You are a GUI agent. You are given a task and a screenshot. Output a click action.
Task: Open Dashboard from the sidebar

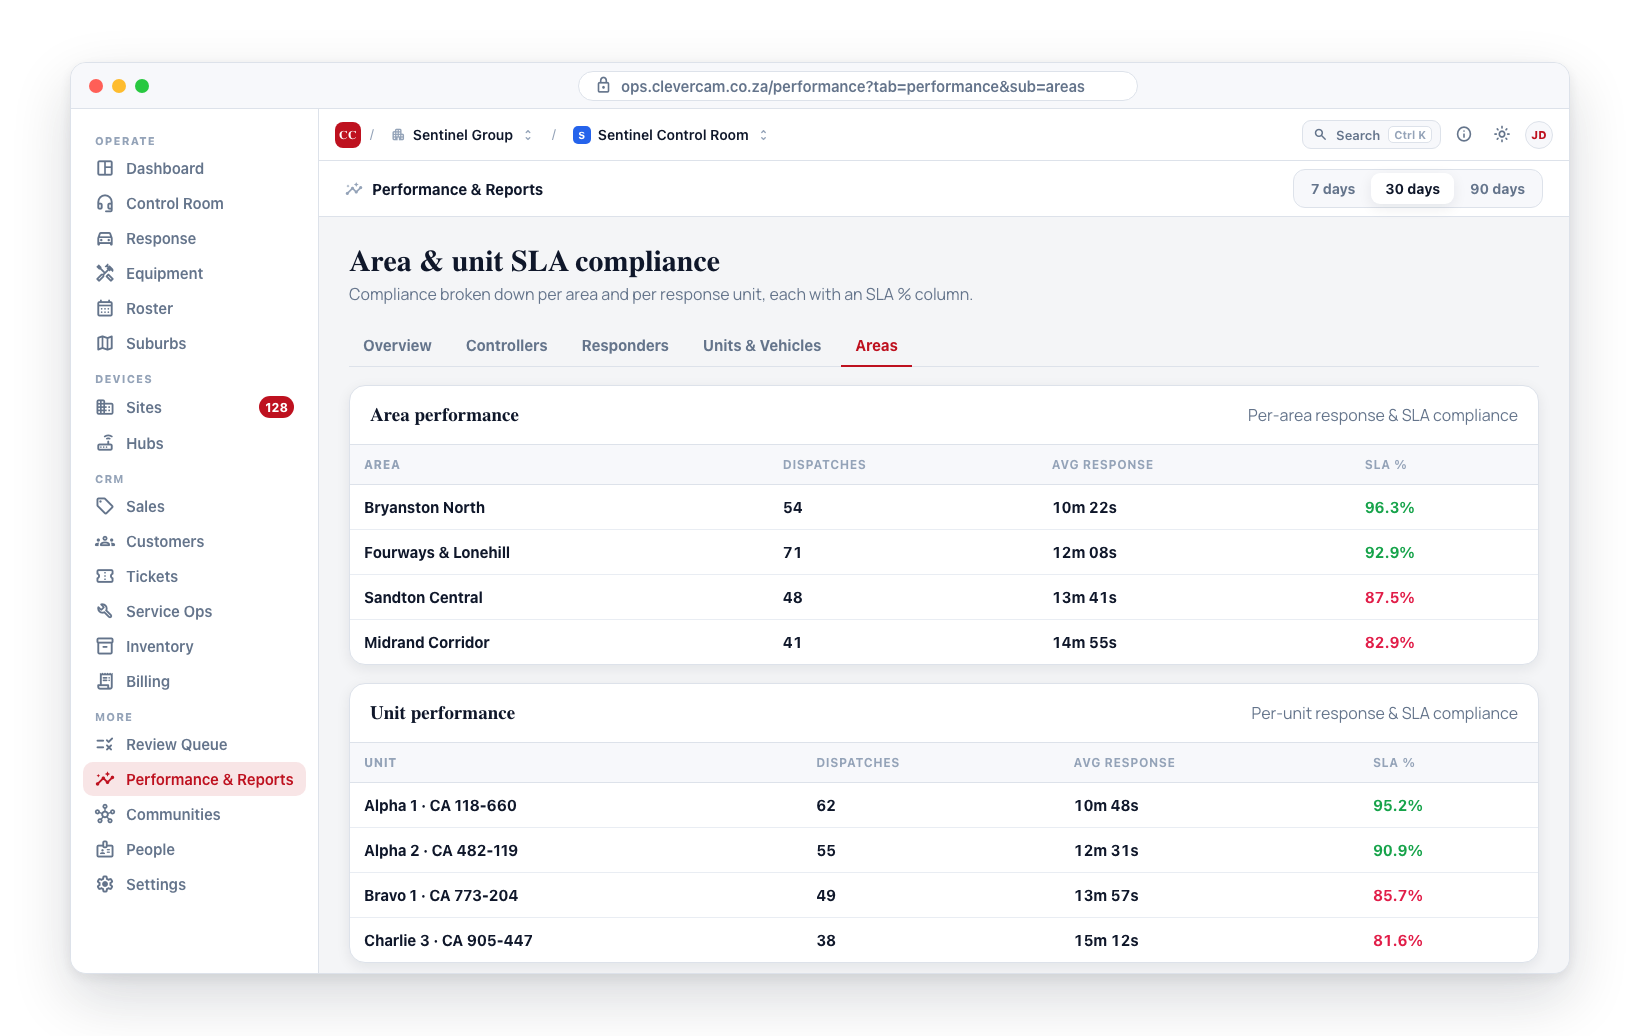pyautogui.click(x=194, y=168)
